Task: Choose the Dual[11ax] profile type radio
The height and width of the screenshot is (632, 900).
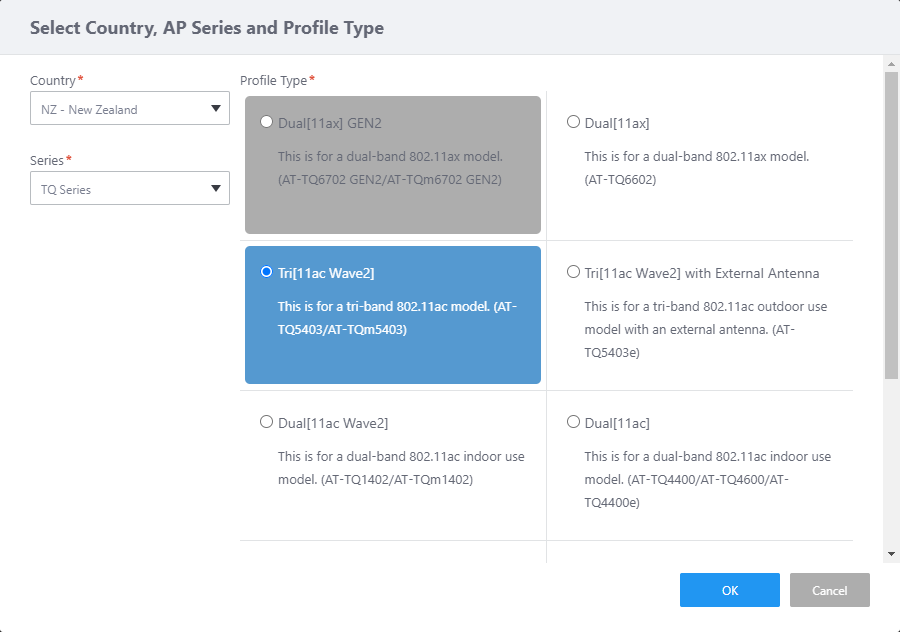Action: coord(573,122)
